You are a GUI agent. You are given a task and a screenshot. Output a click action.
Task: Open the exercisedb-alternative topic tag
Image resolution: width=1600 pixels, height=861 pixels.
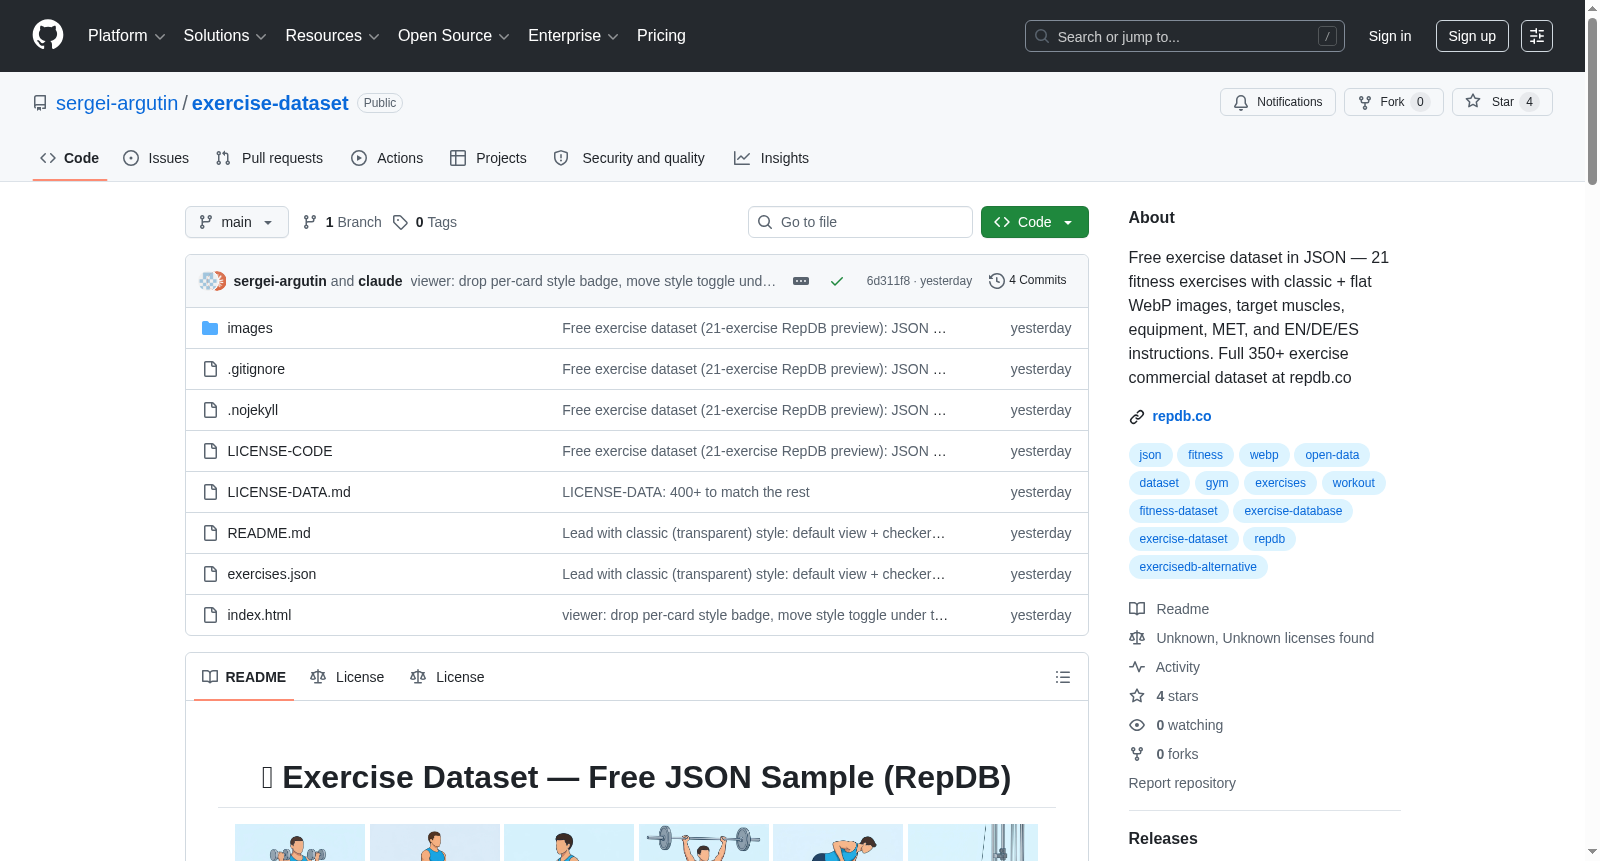1198,567
